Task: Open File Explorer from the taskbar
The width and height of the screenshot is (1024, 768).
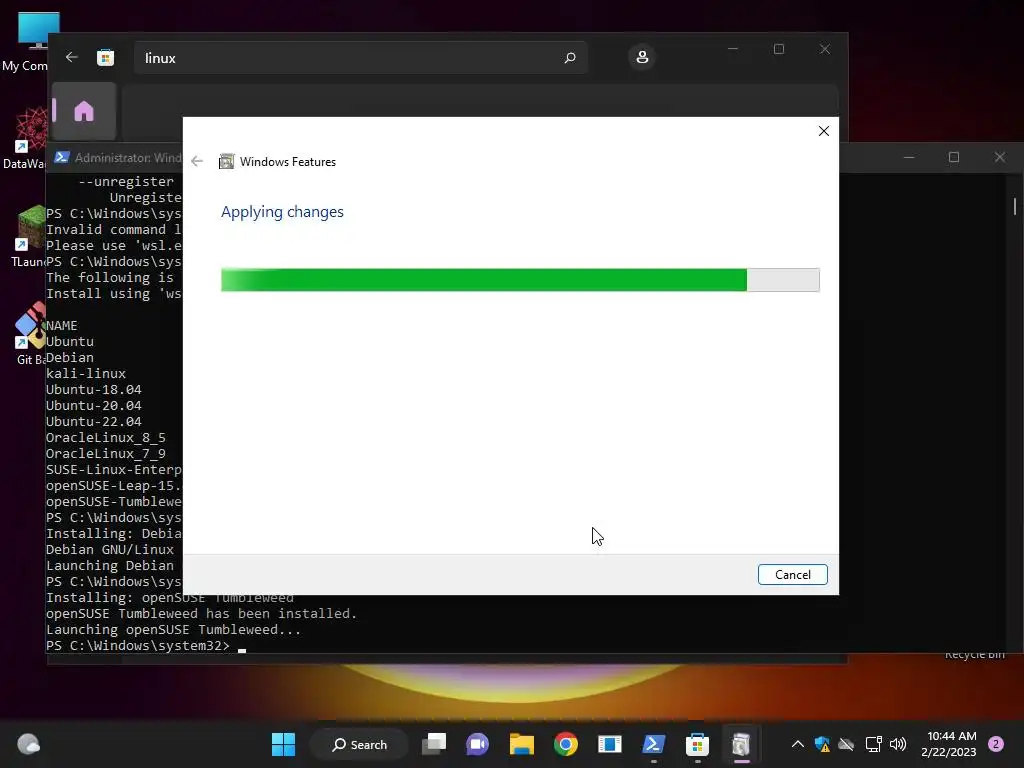Action: coord(521,744)
